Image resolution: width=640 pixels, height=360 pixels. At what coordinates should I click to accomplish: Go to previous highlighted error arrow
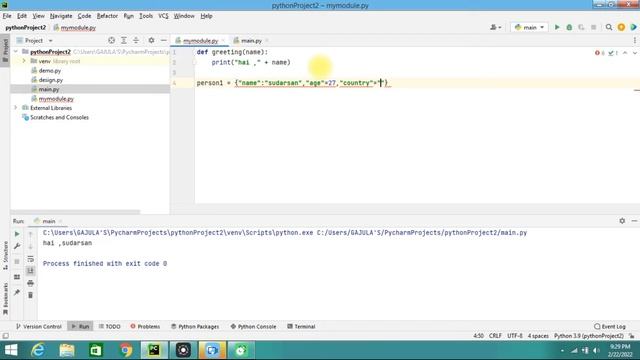625,53
